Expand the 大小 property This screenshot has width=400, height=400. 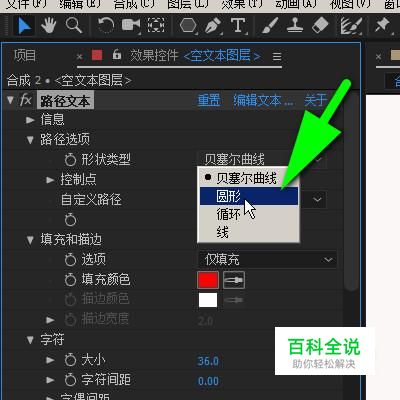(50, 360)
